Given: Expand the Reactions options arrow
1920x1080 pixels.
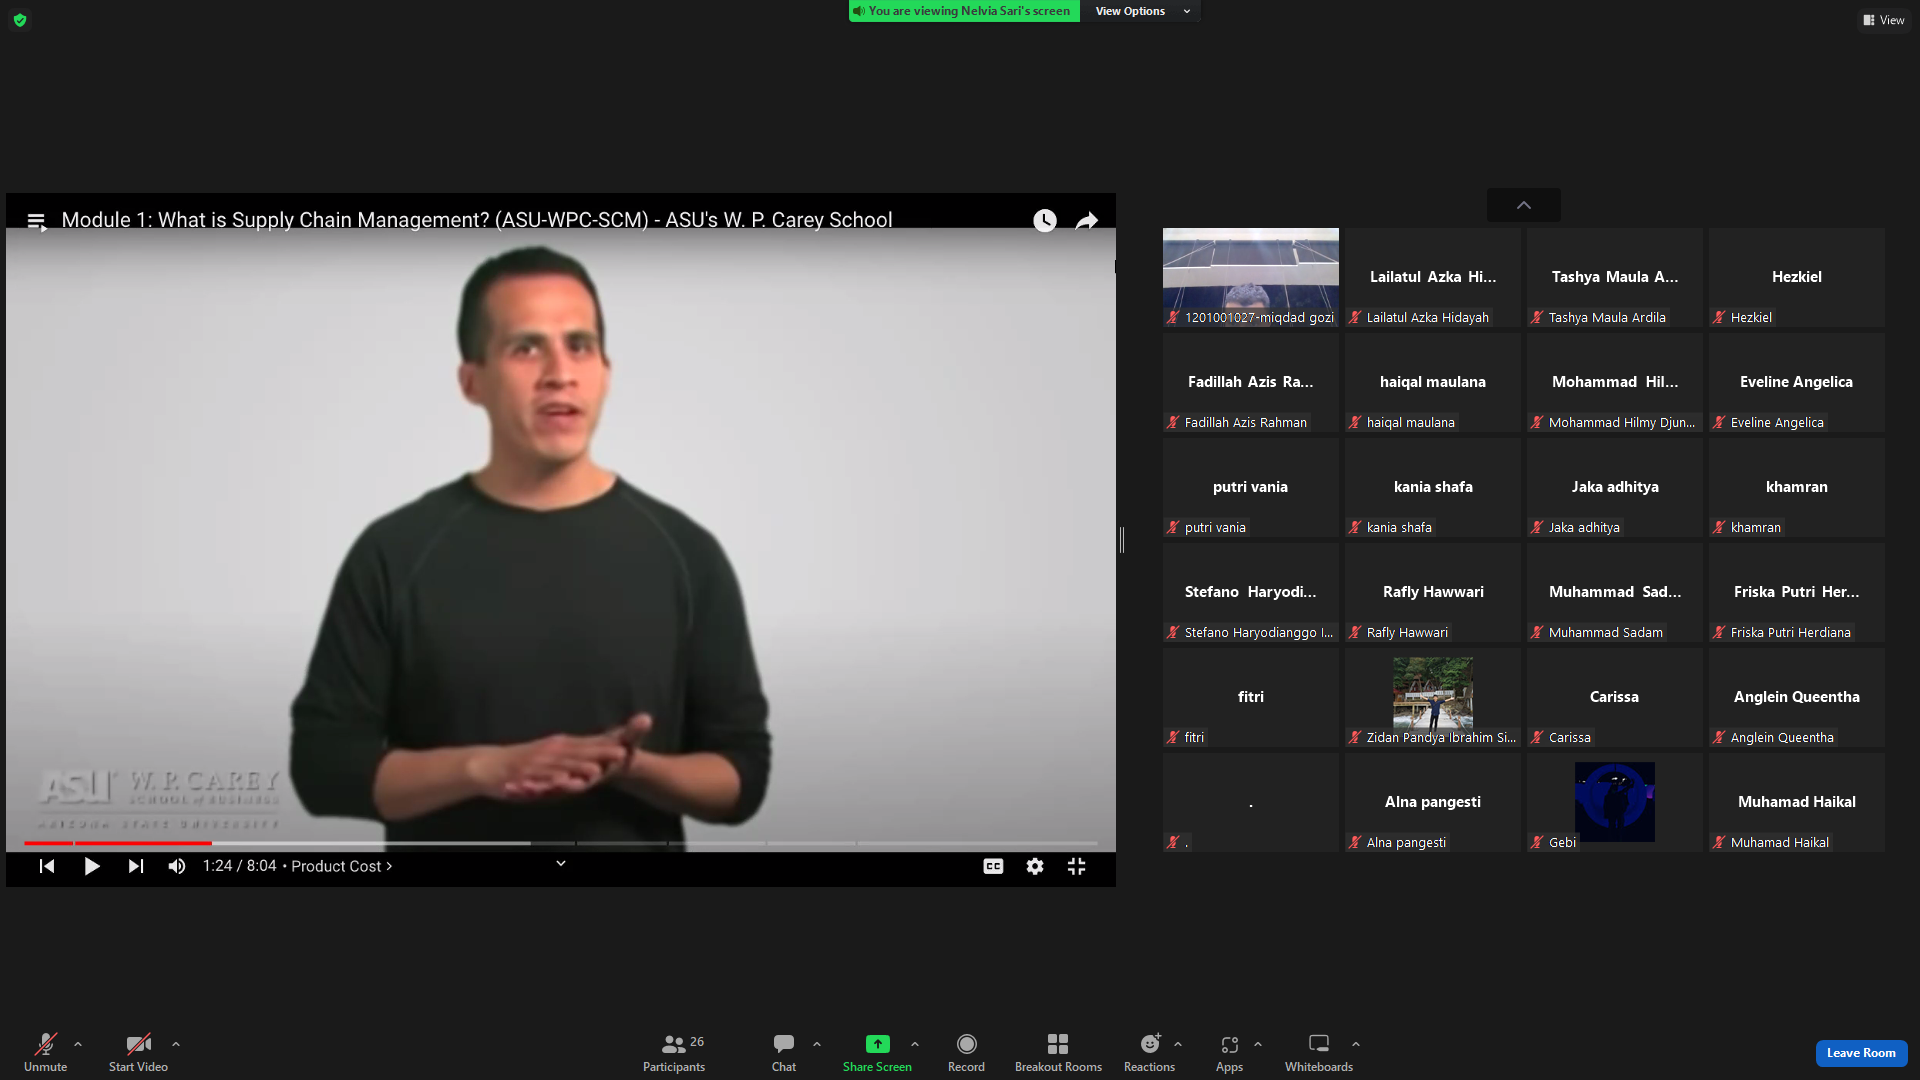Looking at the screenshot, I should click(x=1178, y=1044).
